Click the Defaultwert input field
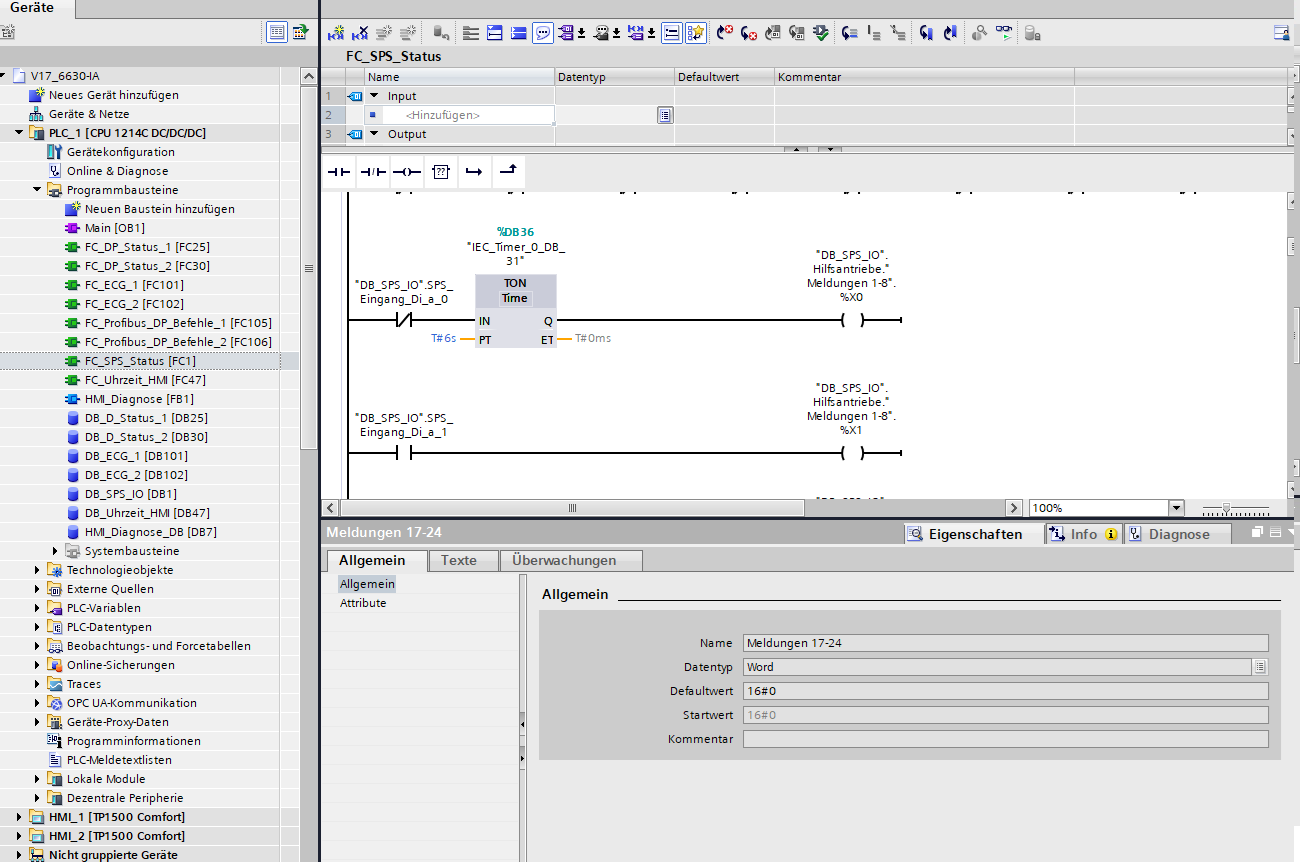 coord(1005,691)
